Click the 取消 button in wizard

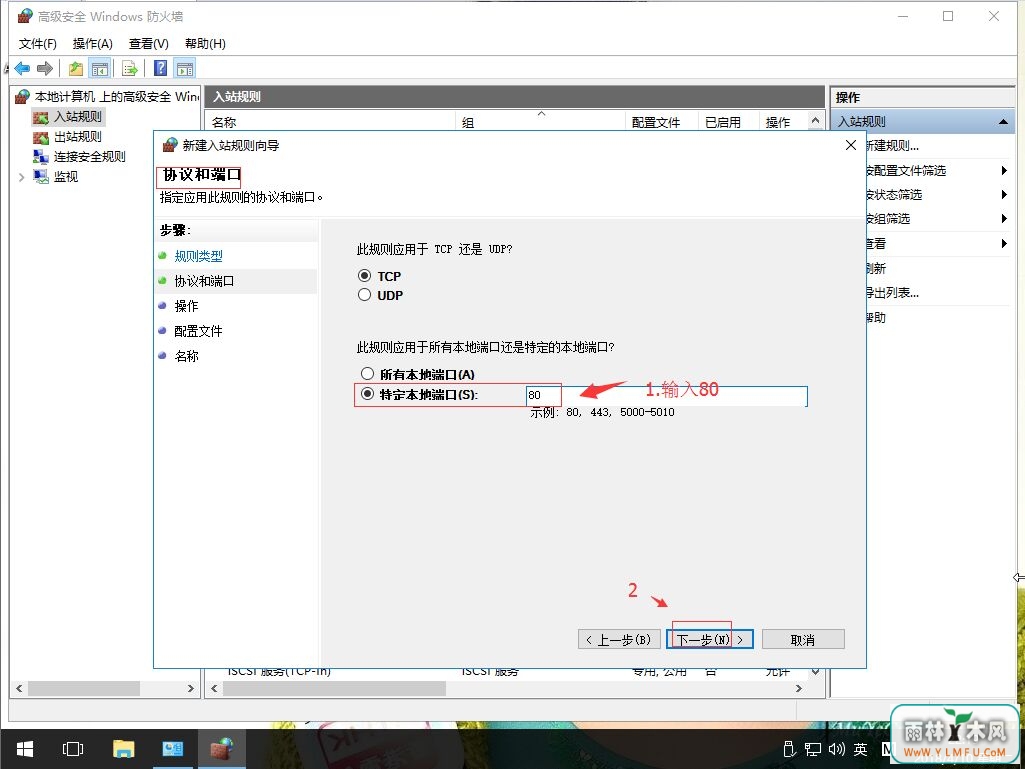803,640
